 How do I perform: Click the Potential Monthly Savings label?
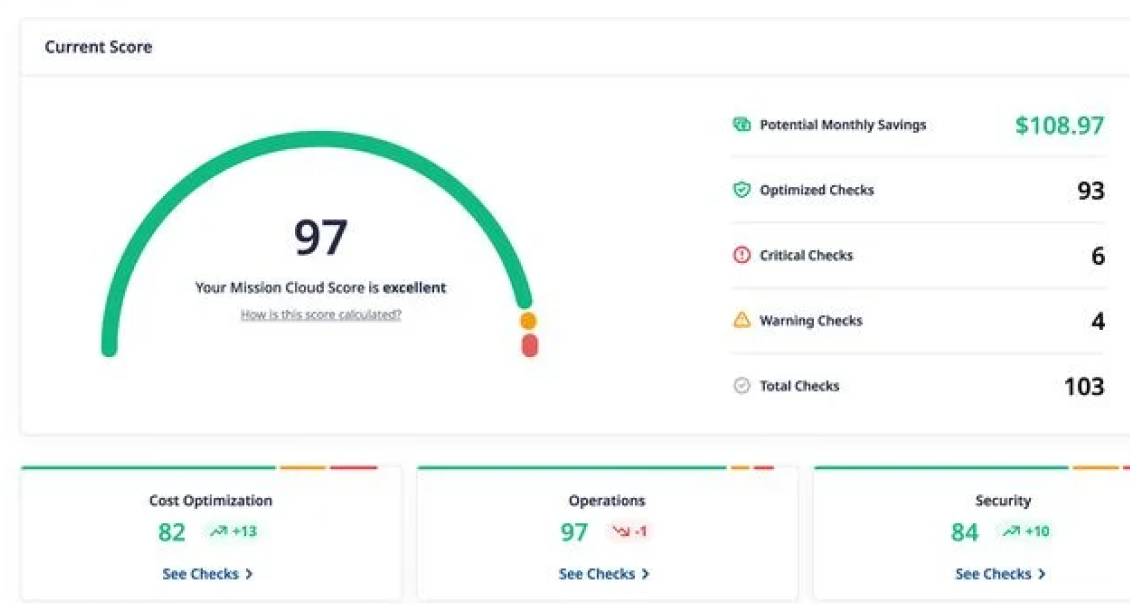point(842,125)
